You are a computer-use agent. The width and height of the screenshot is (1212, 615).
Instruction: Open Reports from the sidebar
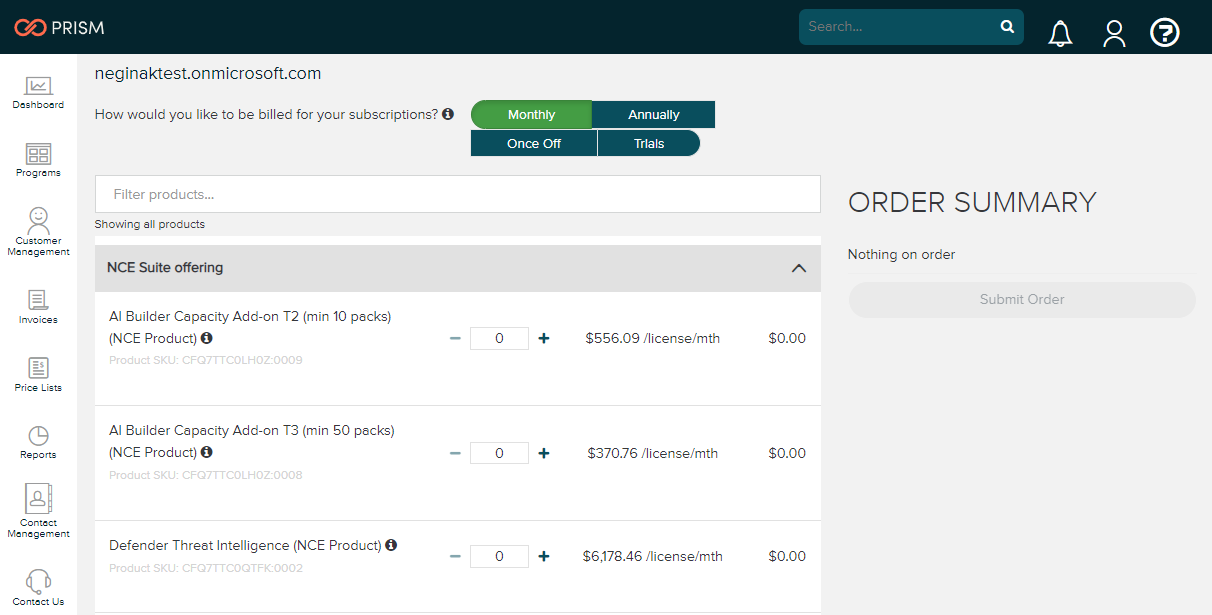pos(38,442)
